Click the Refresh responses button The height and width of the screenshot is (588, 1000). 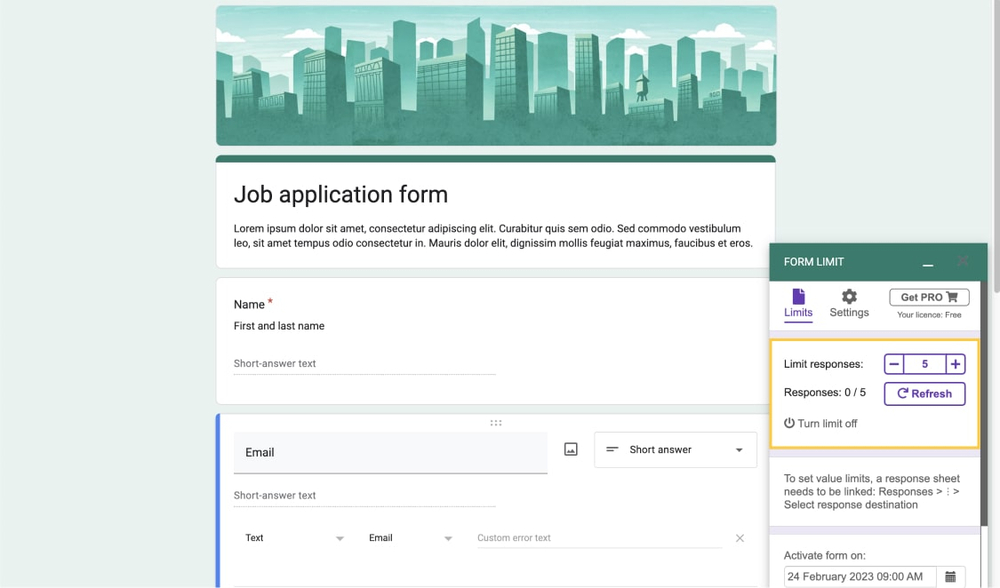pos(924,394)
